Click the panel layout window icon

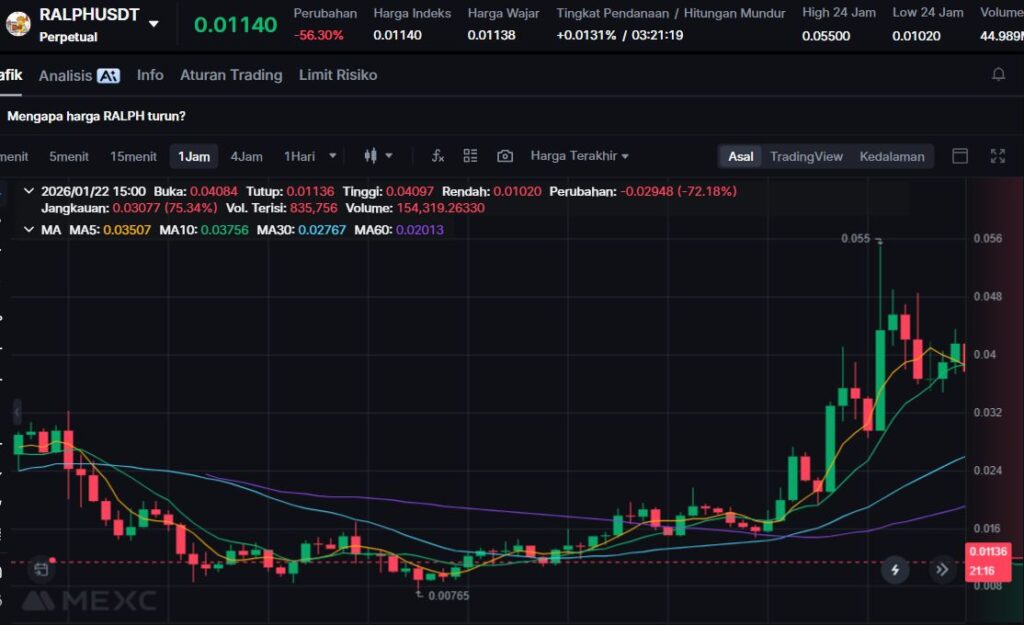click(x=960, y=156)
